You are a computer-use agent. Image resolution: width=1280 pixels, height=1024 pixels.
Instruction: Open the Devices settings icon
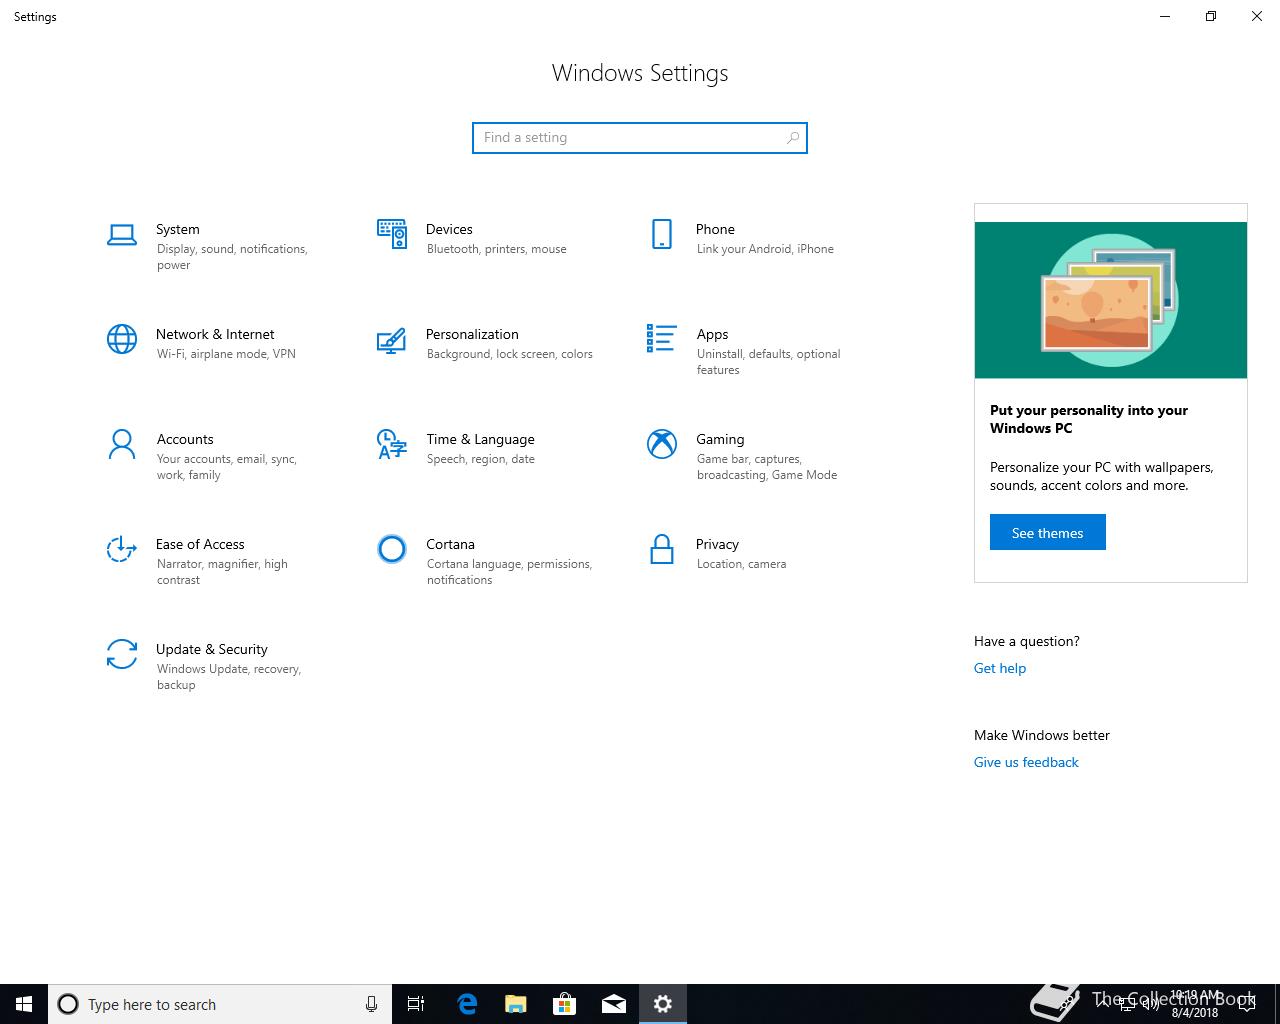tap(392, 234)
